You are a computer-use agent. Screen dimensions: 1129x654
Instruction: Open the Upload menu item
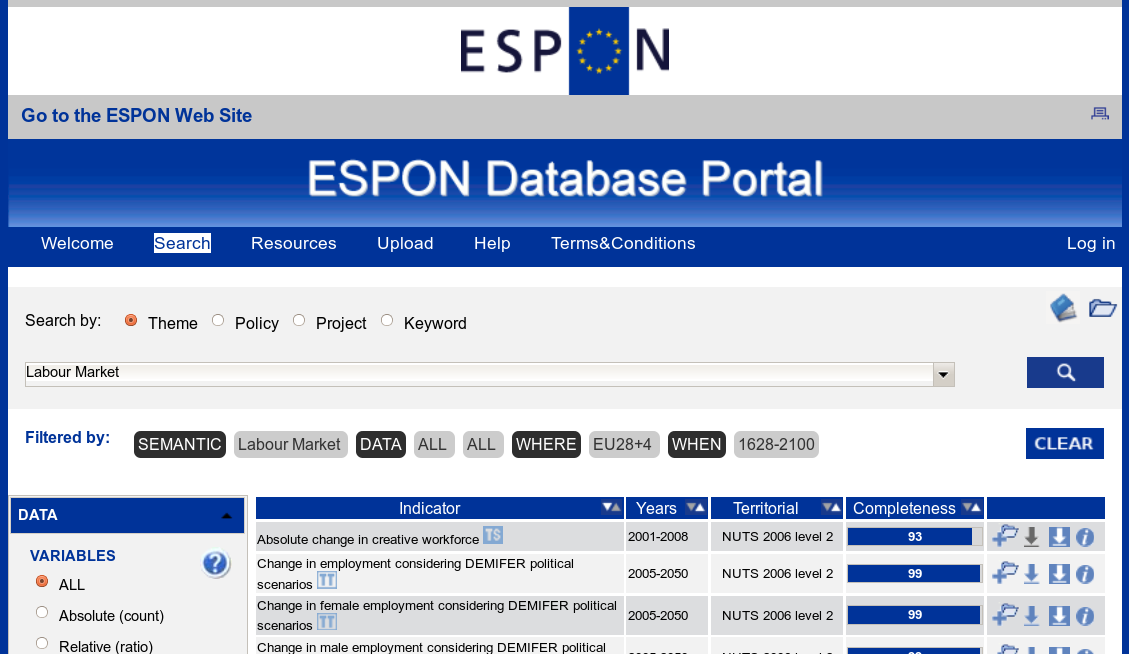pyautogui.click(x=405, y=243)
